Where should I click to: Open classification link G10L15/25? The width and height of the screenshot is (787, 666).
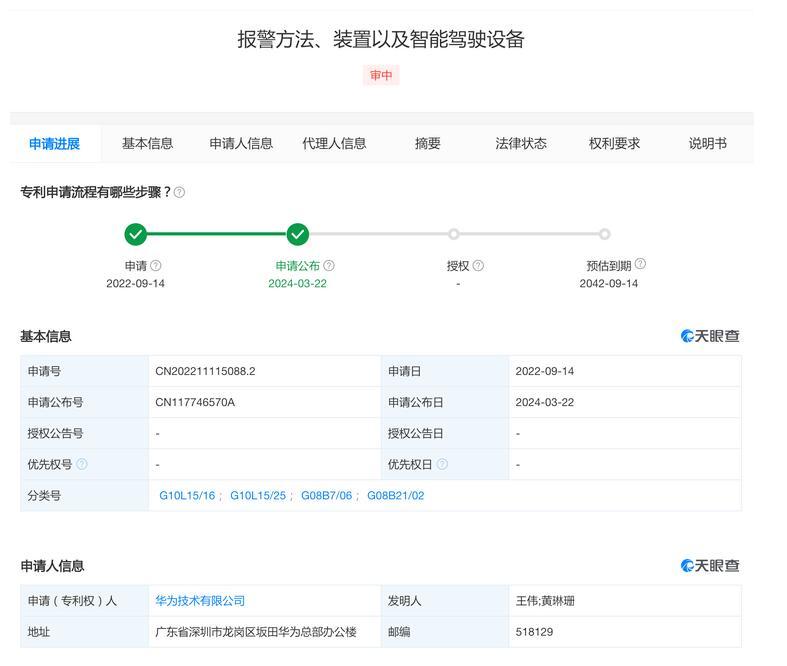pyautogui.click(x=258, y=496)
